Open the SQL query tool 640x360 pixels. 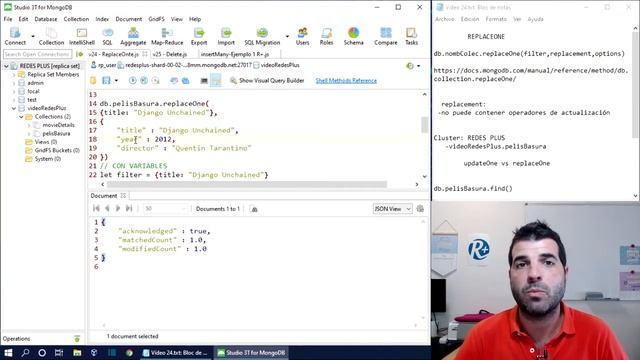(x=107, y=36)
